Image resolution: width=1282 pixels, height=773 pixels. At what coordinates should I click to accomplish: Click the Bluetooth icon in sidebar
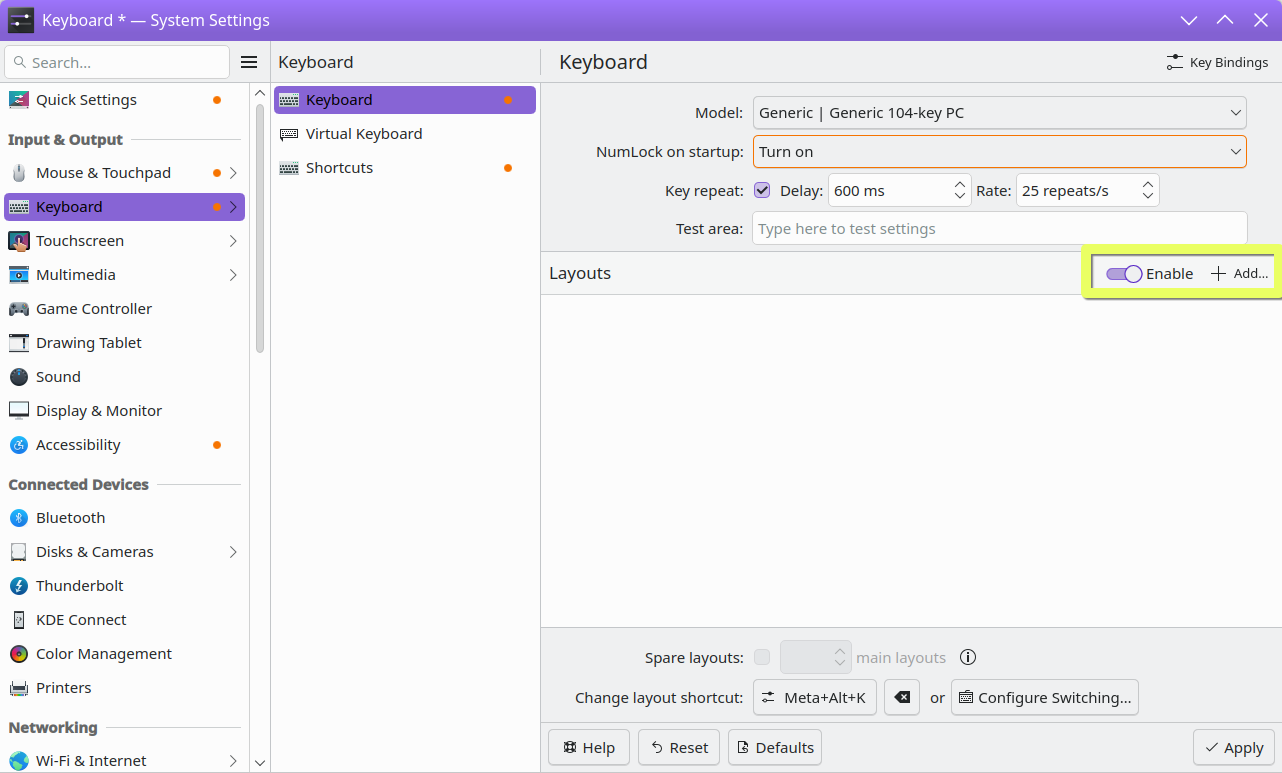[19, 518]
